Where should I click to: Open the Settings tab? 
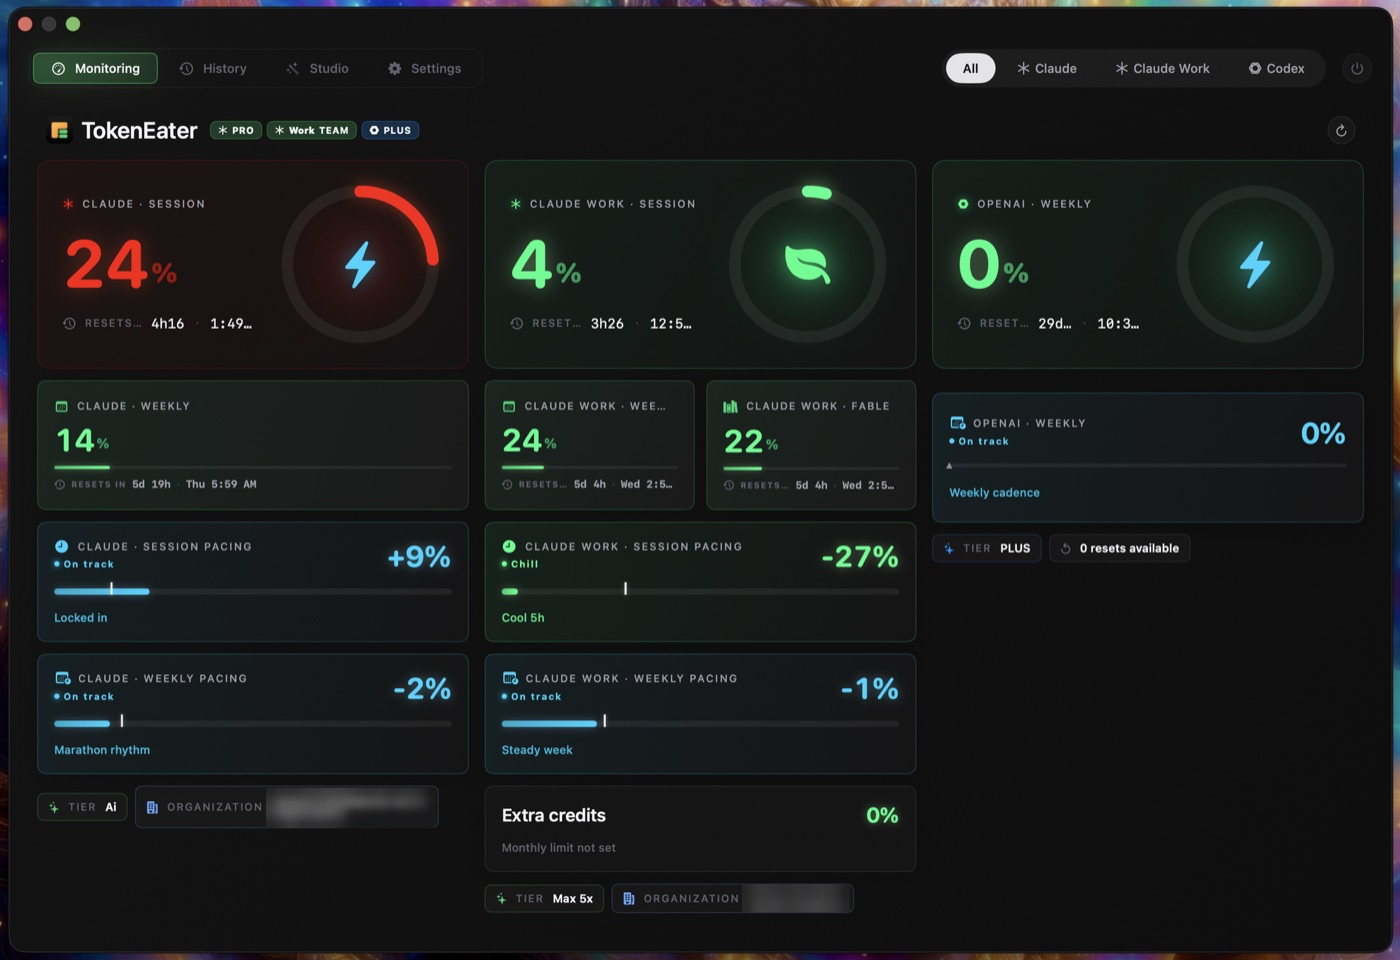pos(424,68)
